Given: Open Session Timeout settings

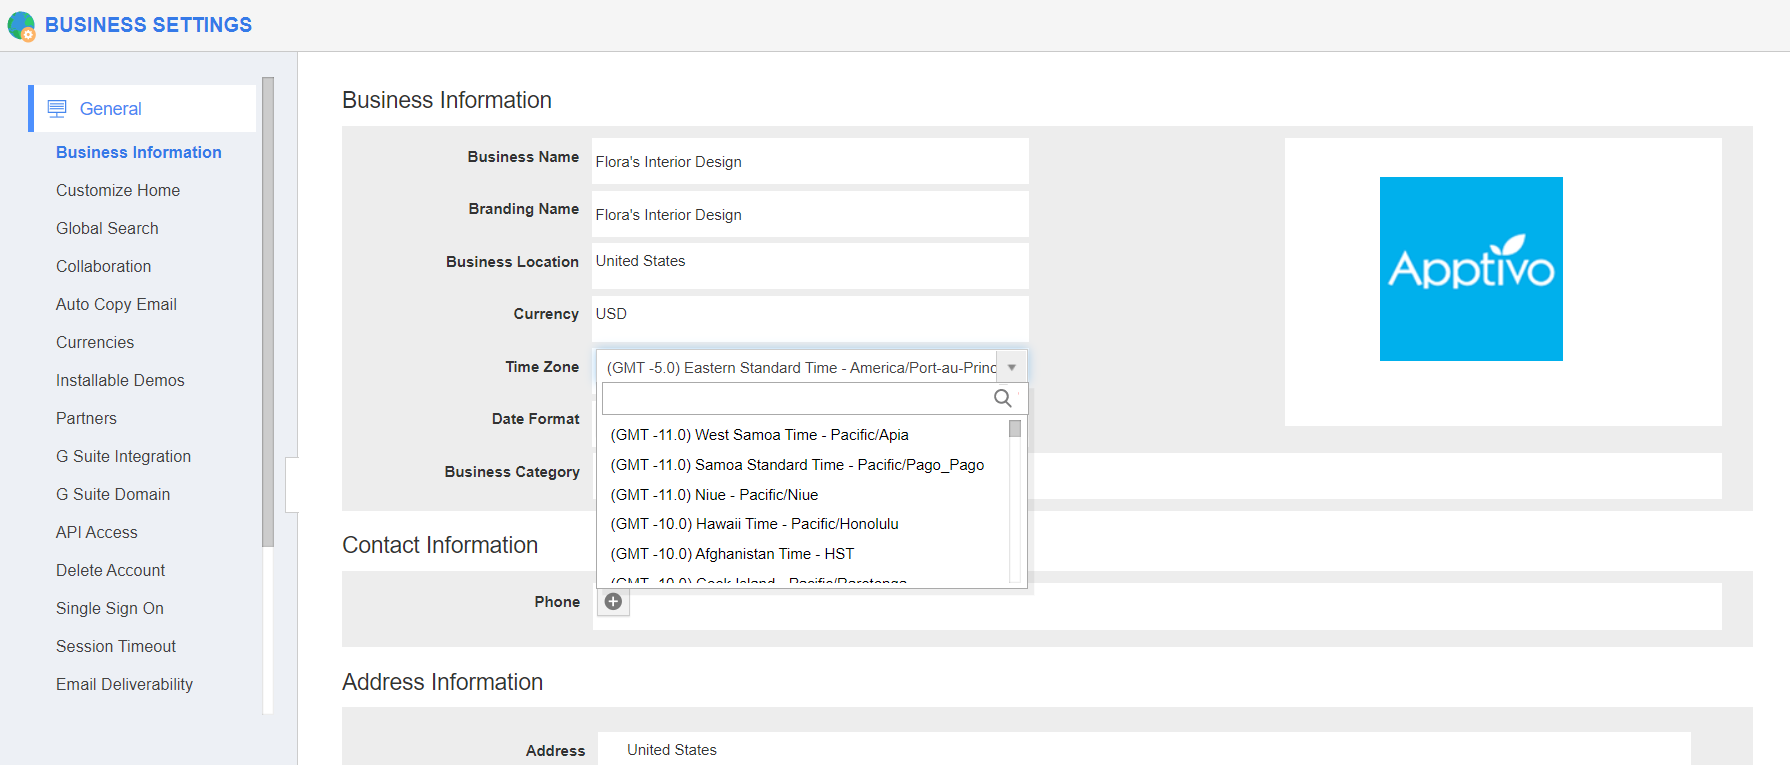Looking at the screenshot, I should [116, 646].
